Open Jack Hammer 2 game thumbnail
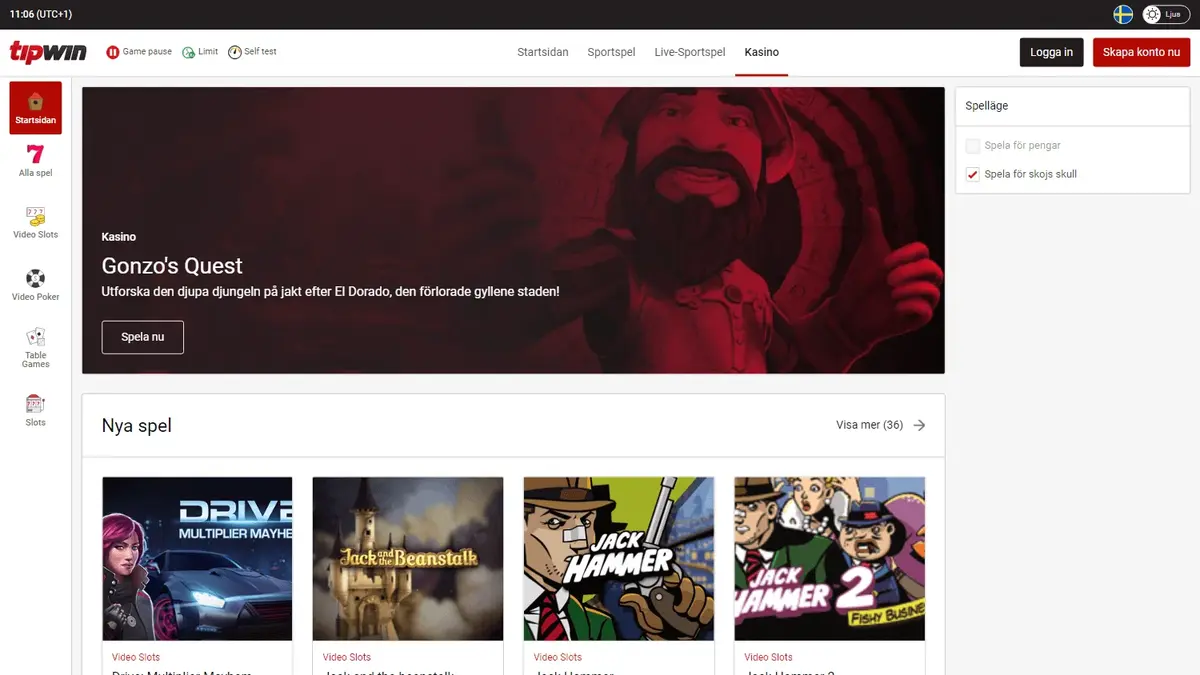 pos(830,559)
